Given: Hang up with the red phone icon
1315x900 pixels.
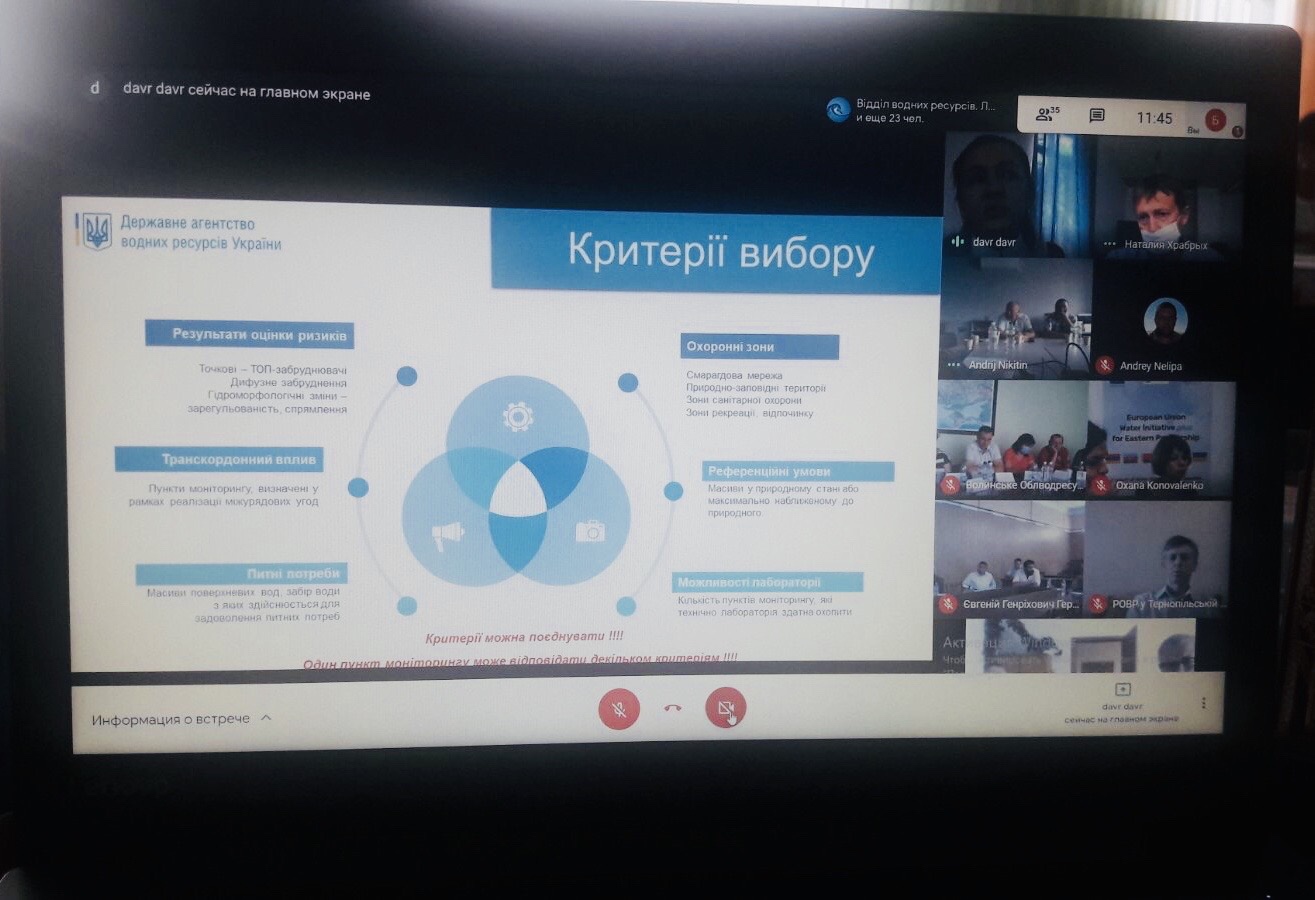Looking at the screenshot, I should (x=673, y=709).
